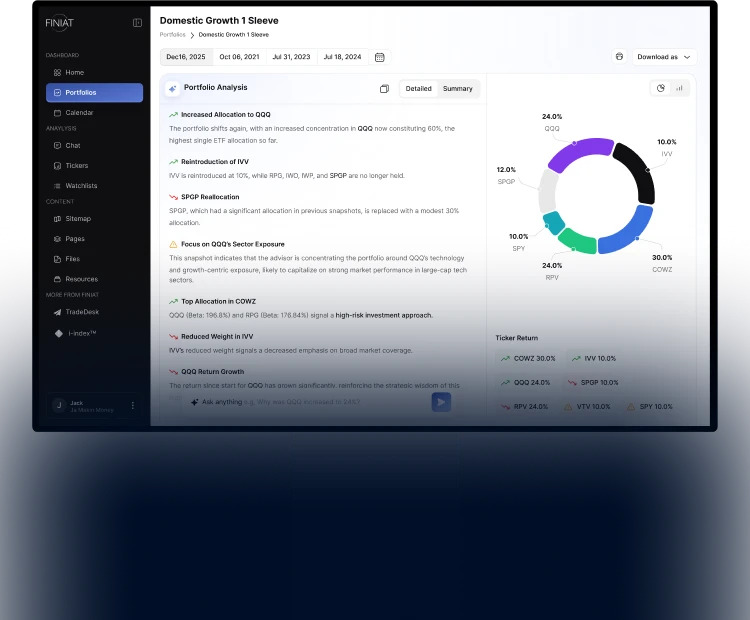The image size is (750, 620).
Task: Click the SPY 10.0% ticker chip
Action: 650,407
